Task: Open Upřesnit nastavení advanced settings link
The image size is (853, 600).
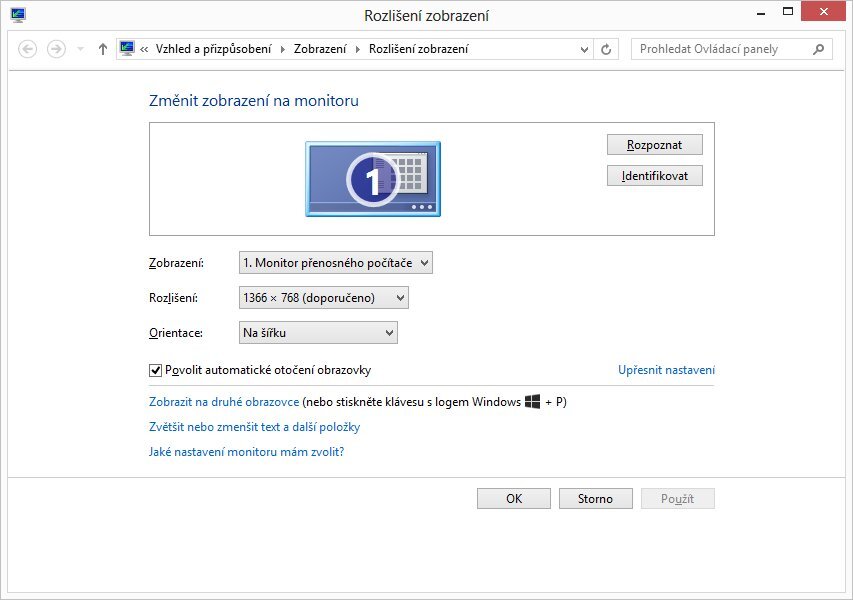Action: click(x=664, y=370)
